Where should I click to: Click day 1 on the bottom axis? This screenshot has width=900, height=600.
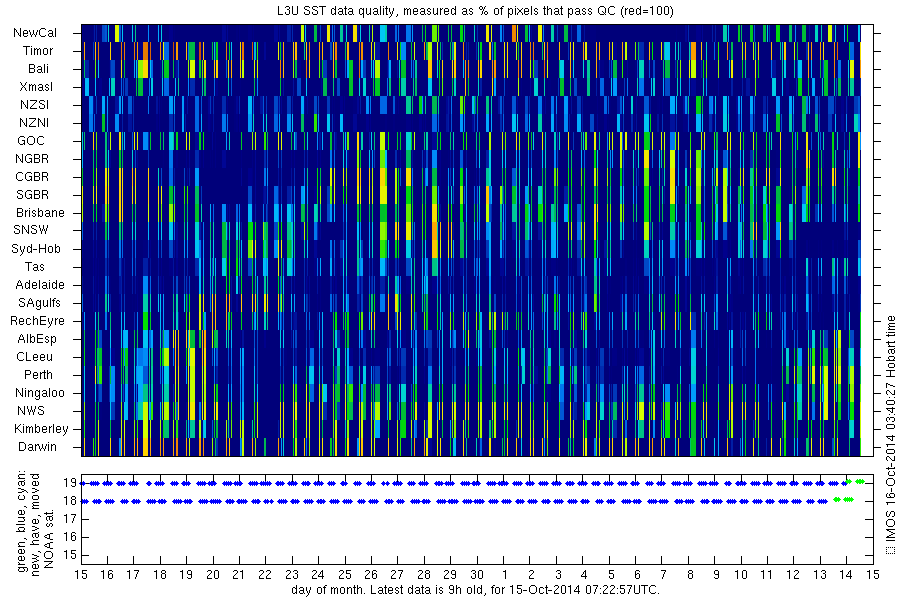point(505,575)
